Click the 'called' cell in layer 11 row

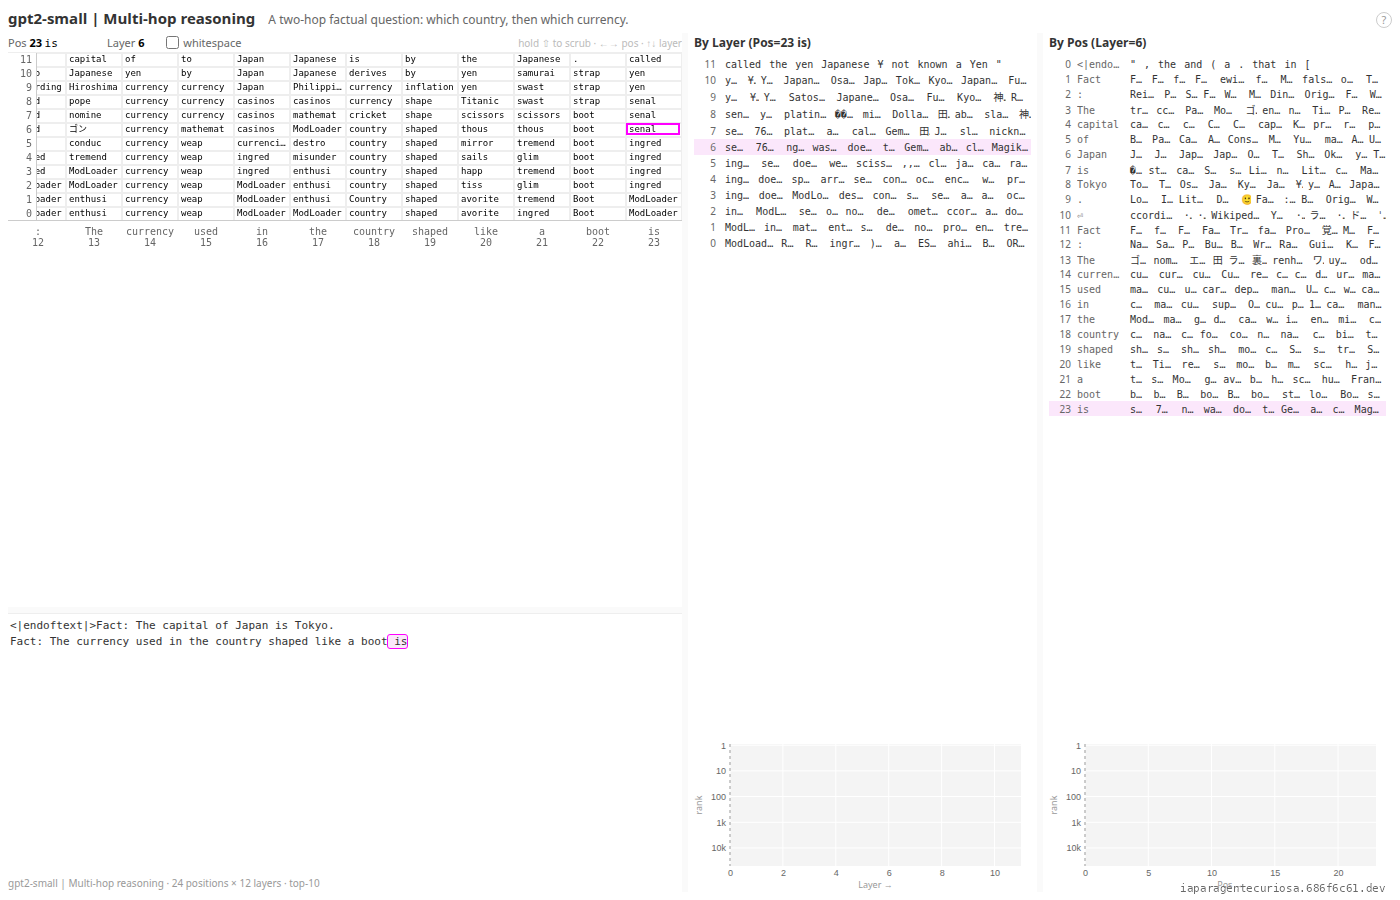[x=653, y=59]
